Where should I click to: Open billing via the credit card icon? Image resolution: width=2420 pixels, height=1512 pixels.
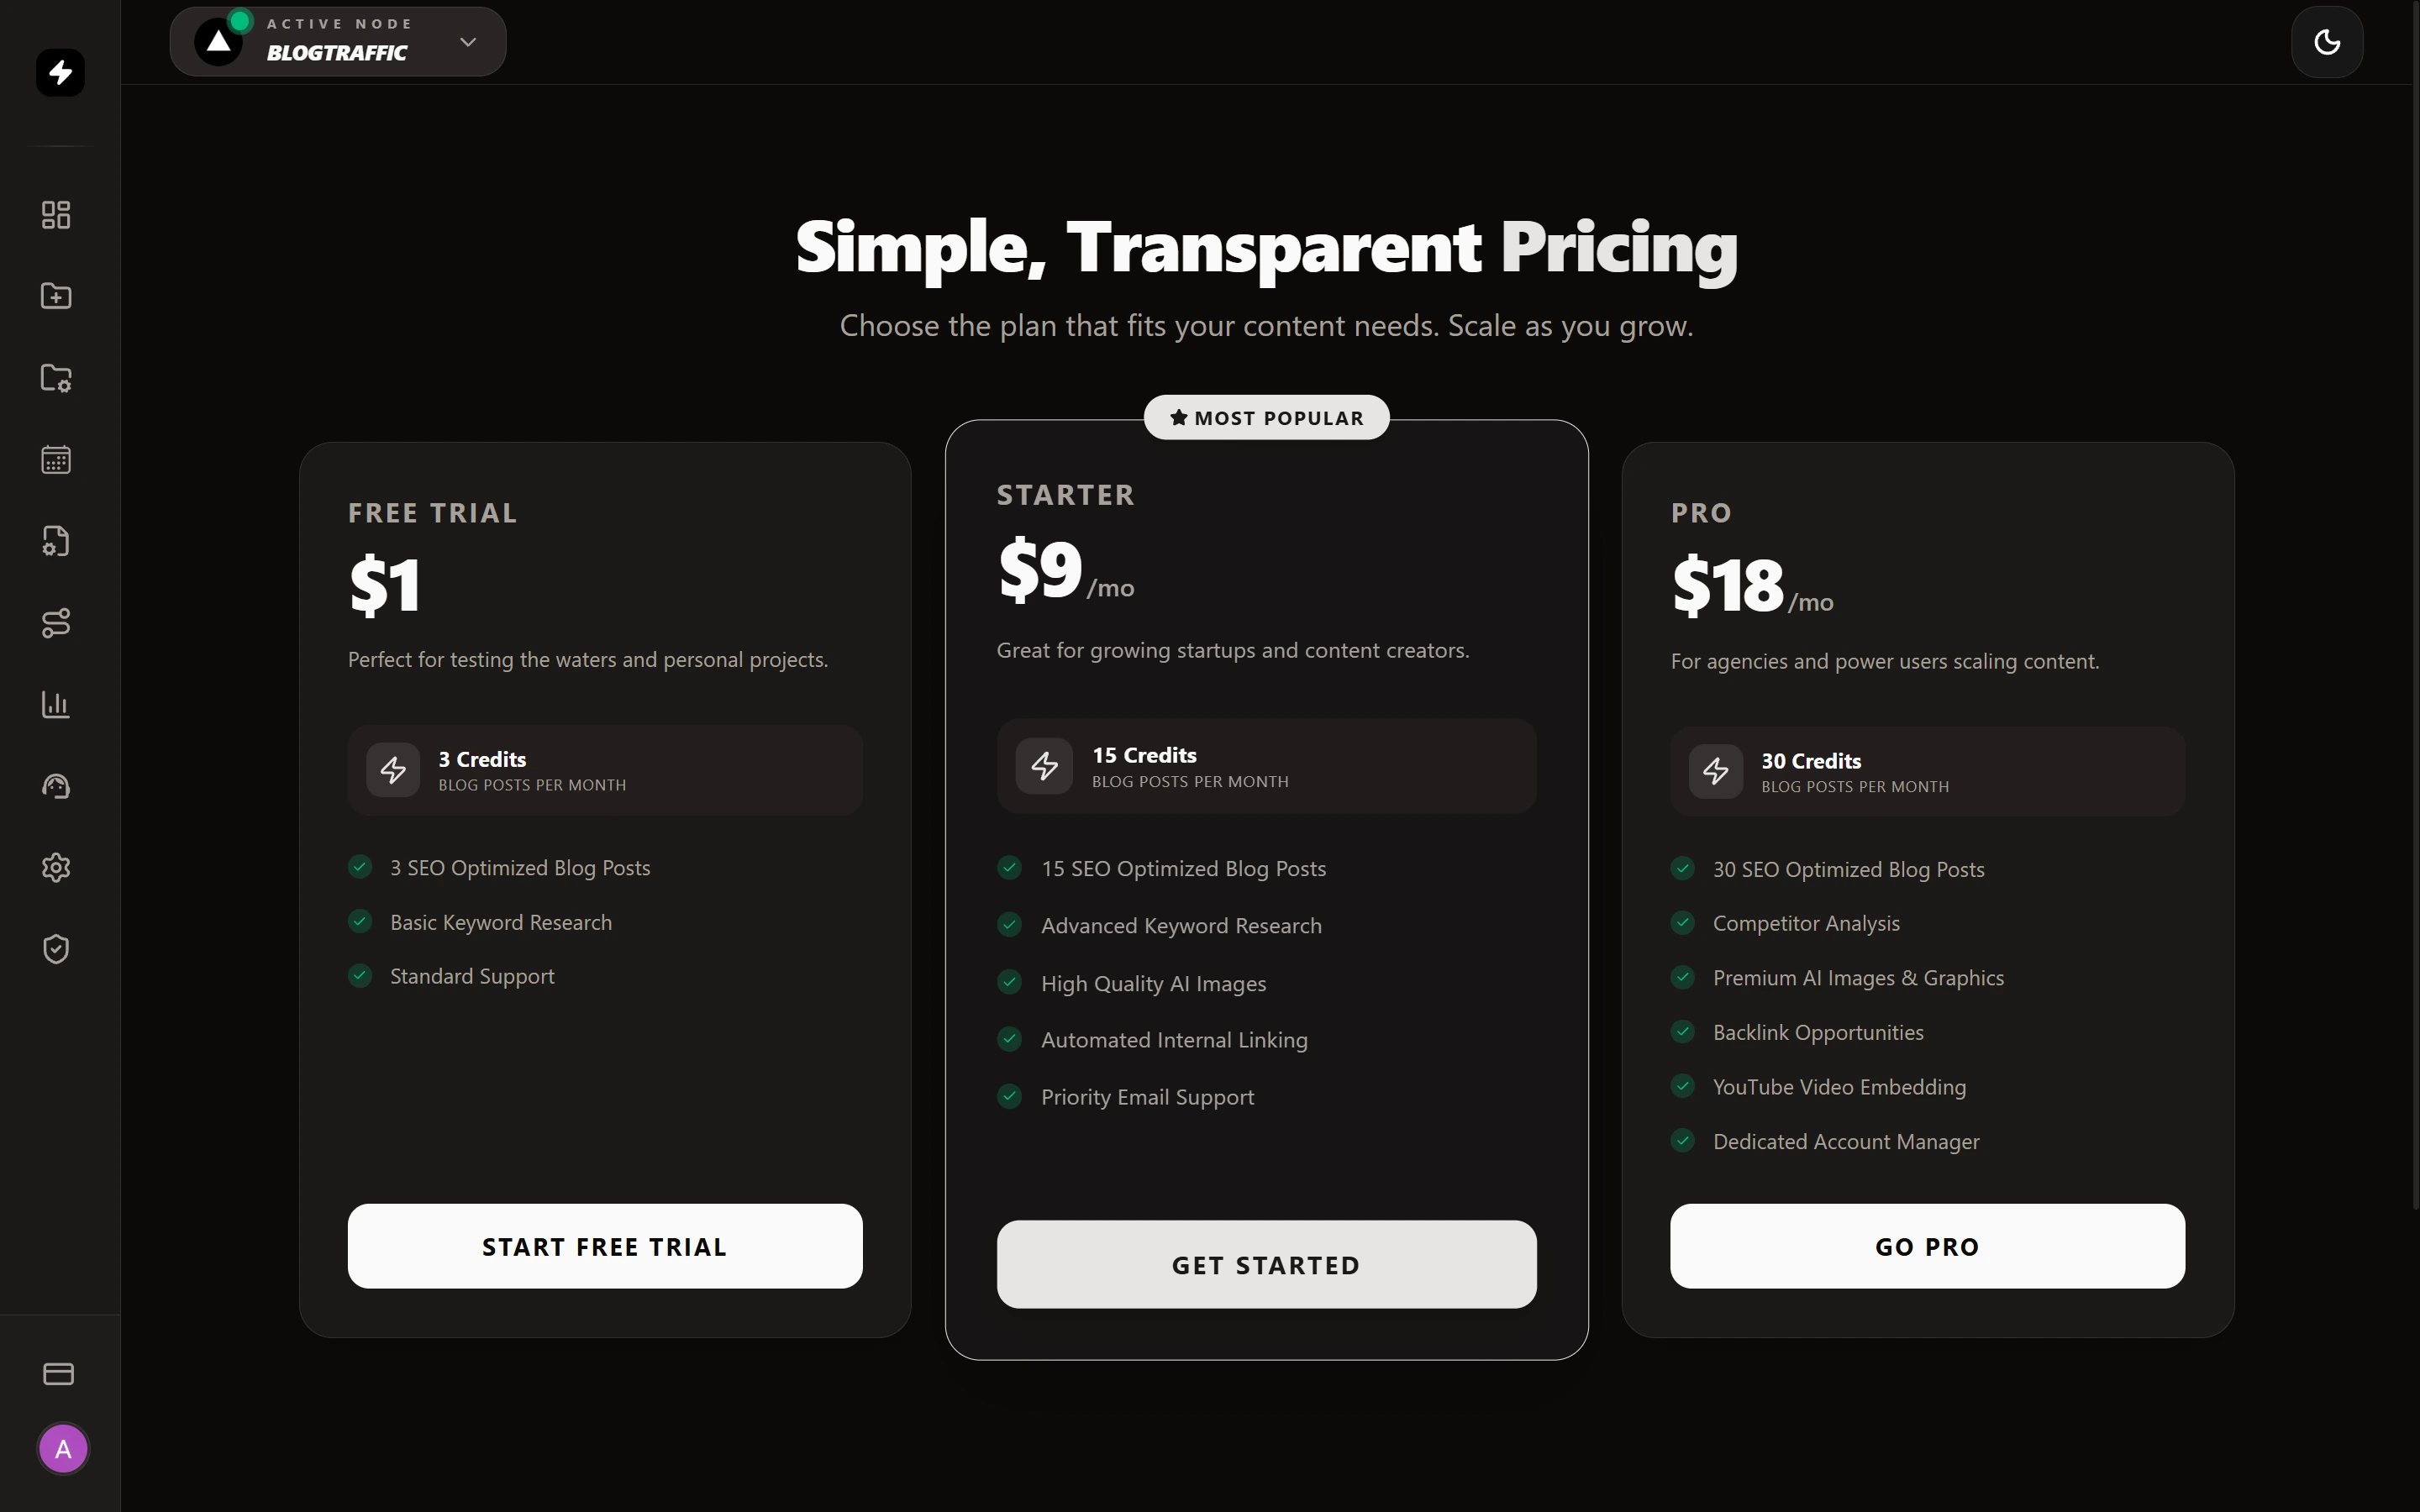coord(59,1375)
